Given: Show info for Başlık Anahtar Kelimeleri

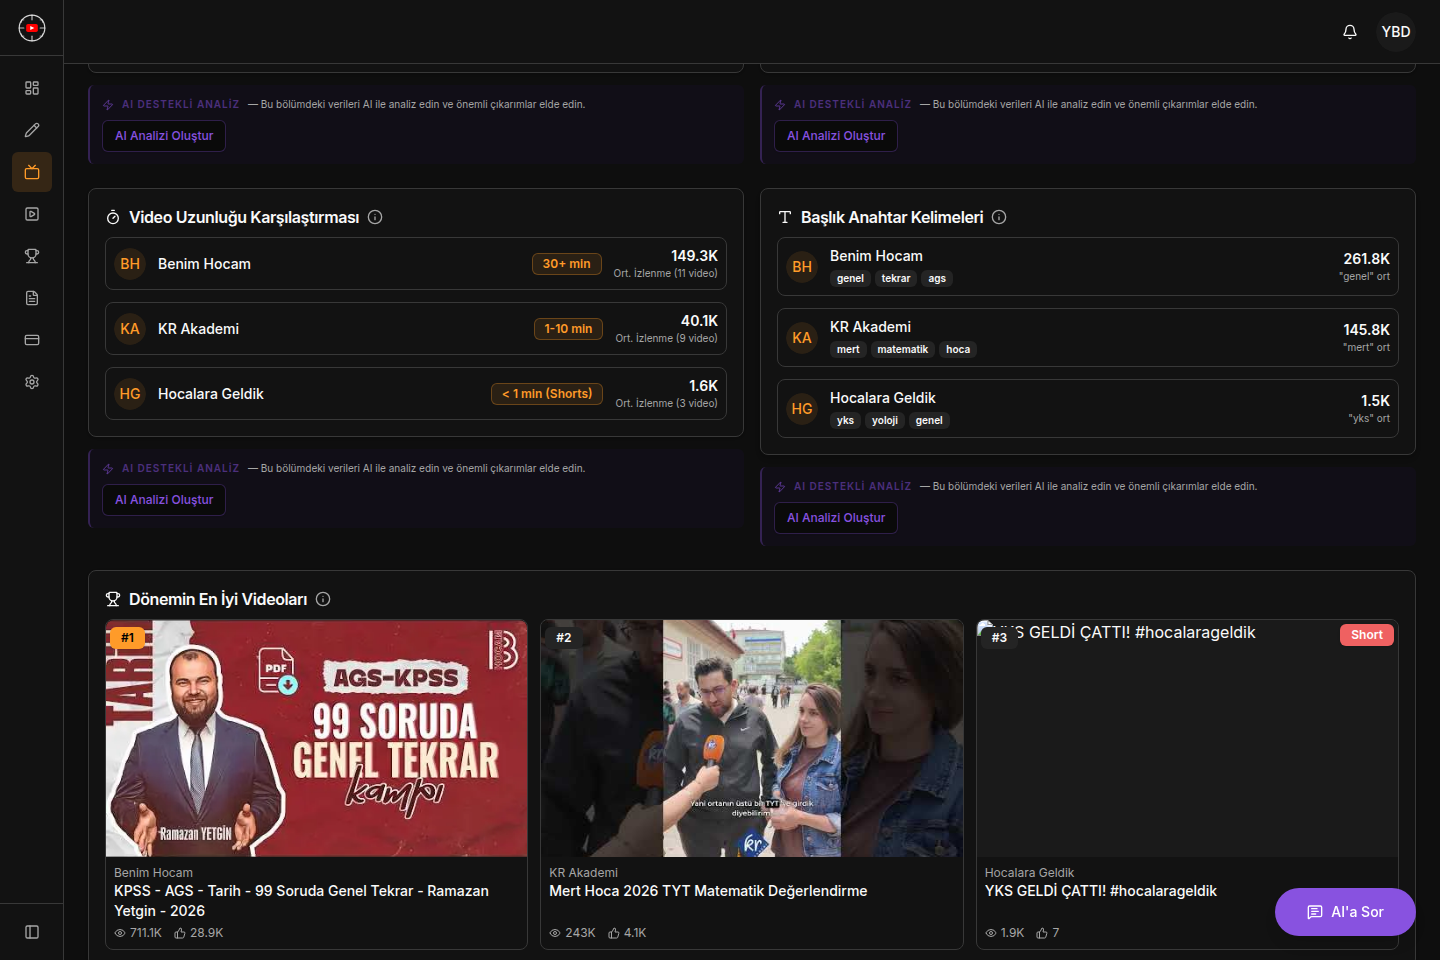Looking at the screenshot, I should [999, 217].
